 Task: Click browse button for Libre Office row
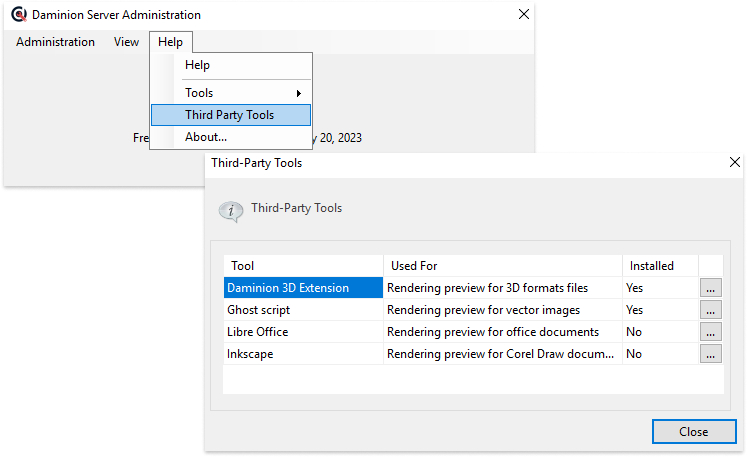[710, 332]
